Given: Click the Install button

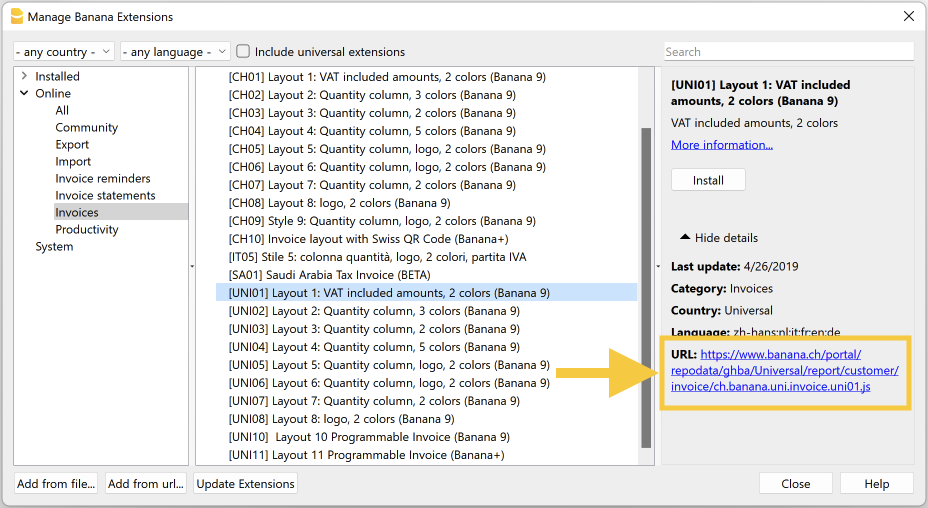Looking at the screenshot, I should coord(708,180).
